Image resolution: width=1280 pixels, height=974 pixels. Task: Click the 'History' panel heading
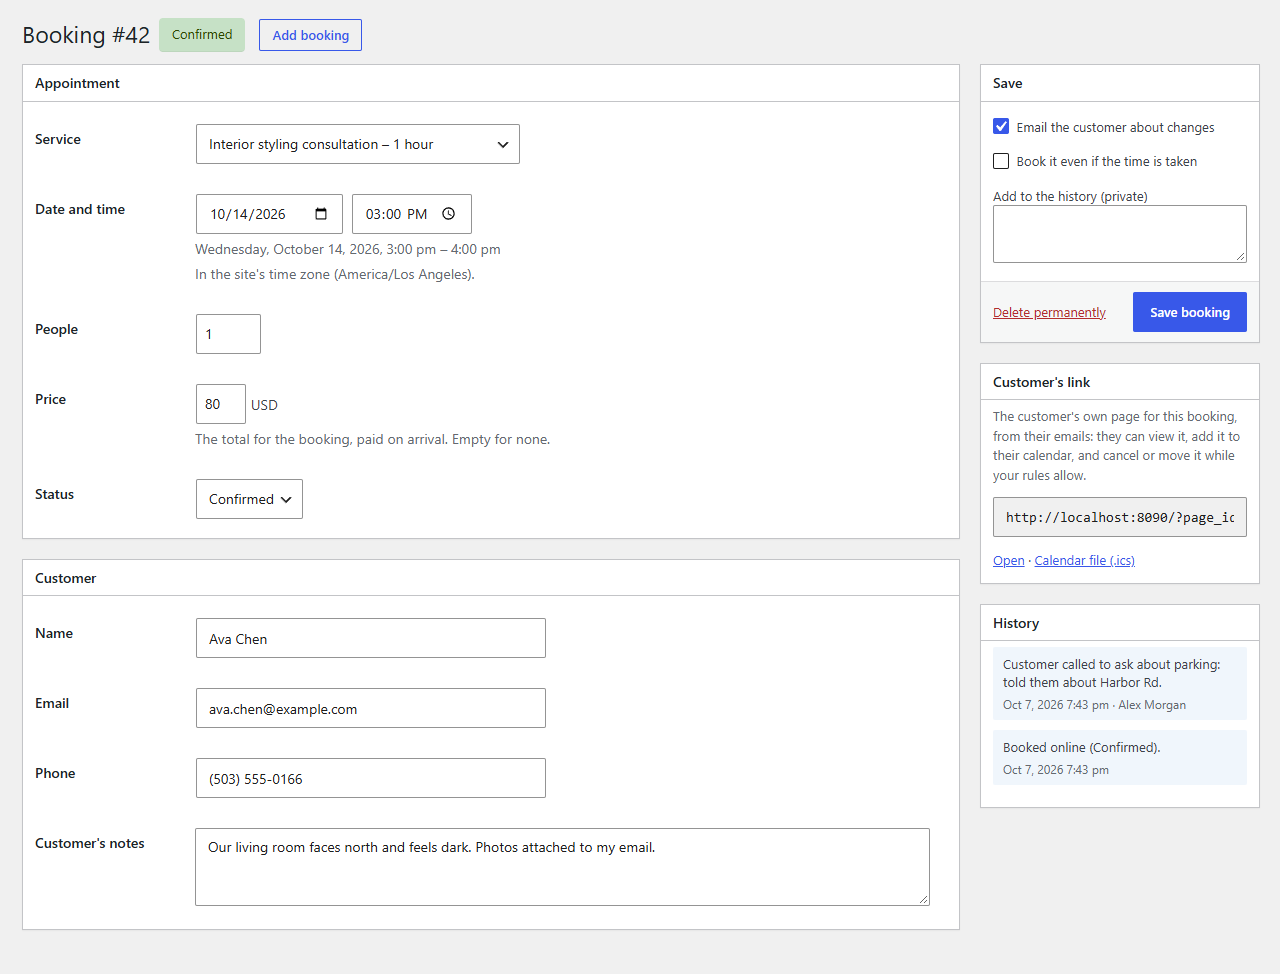(1016, 623)
